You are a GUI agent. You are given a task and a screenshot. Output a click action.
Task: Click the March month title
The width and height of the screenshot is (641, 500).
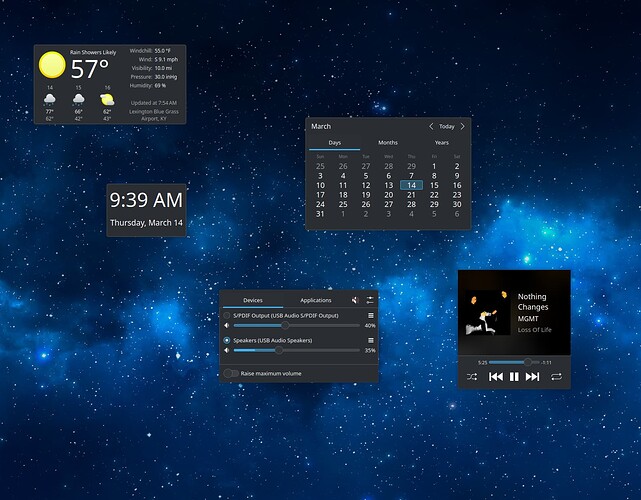pyautogui.click(x=321, y=126)
